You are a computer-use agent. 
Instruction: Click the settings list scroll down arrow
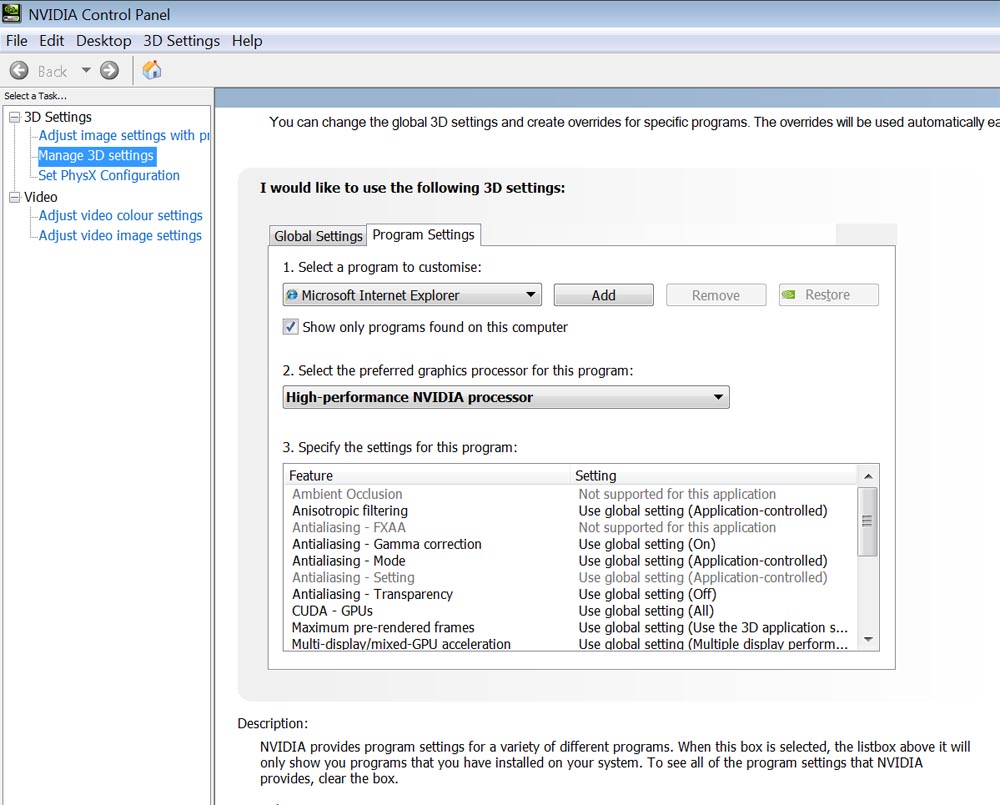tap(868, 639)
